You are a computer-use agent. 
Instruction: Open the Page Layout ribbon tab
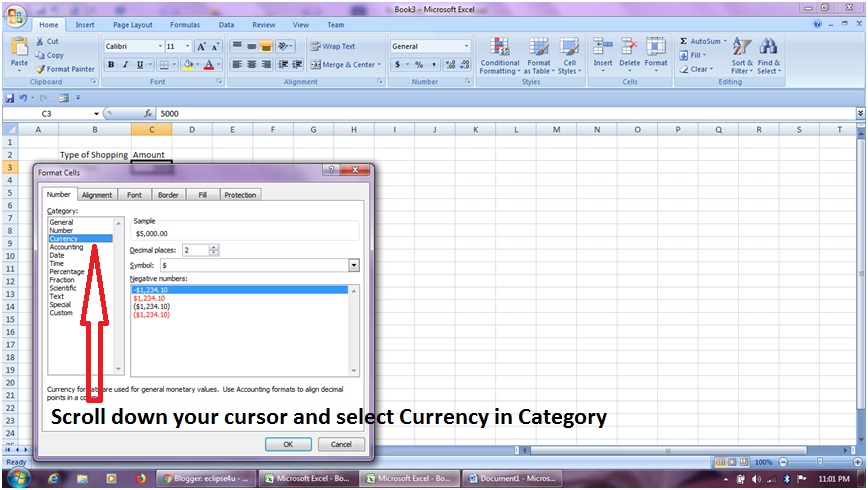coord(133,25)
